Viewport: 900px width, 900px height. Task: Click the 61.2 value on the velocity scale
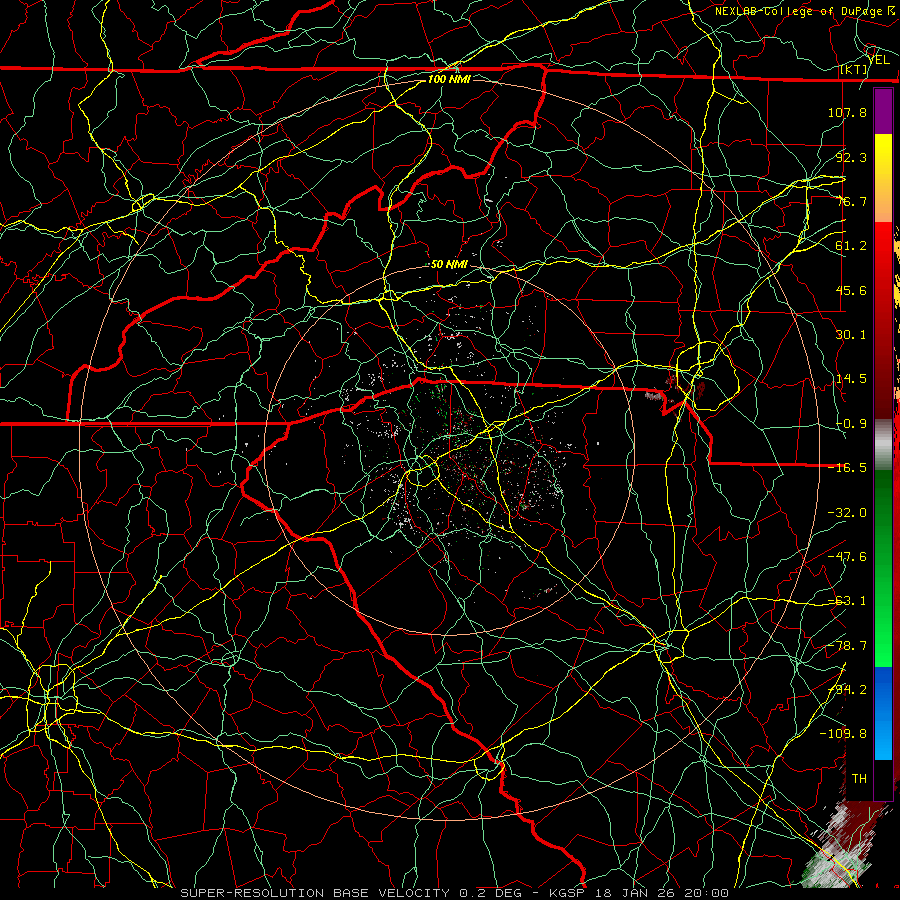(x=851, y=246)
